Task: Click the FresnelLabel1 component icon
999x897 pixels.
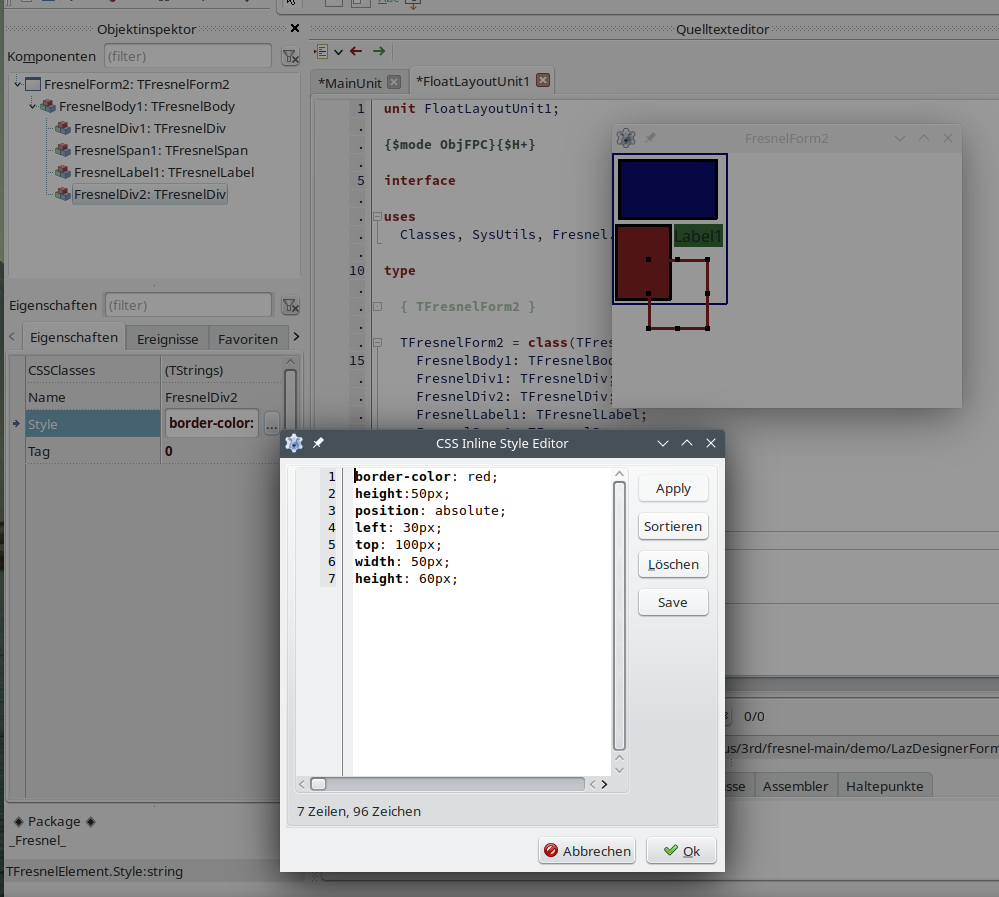Action: (x=63, y=172)
